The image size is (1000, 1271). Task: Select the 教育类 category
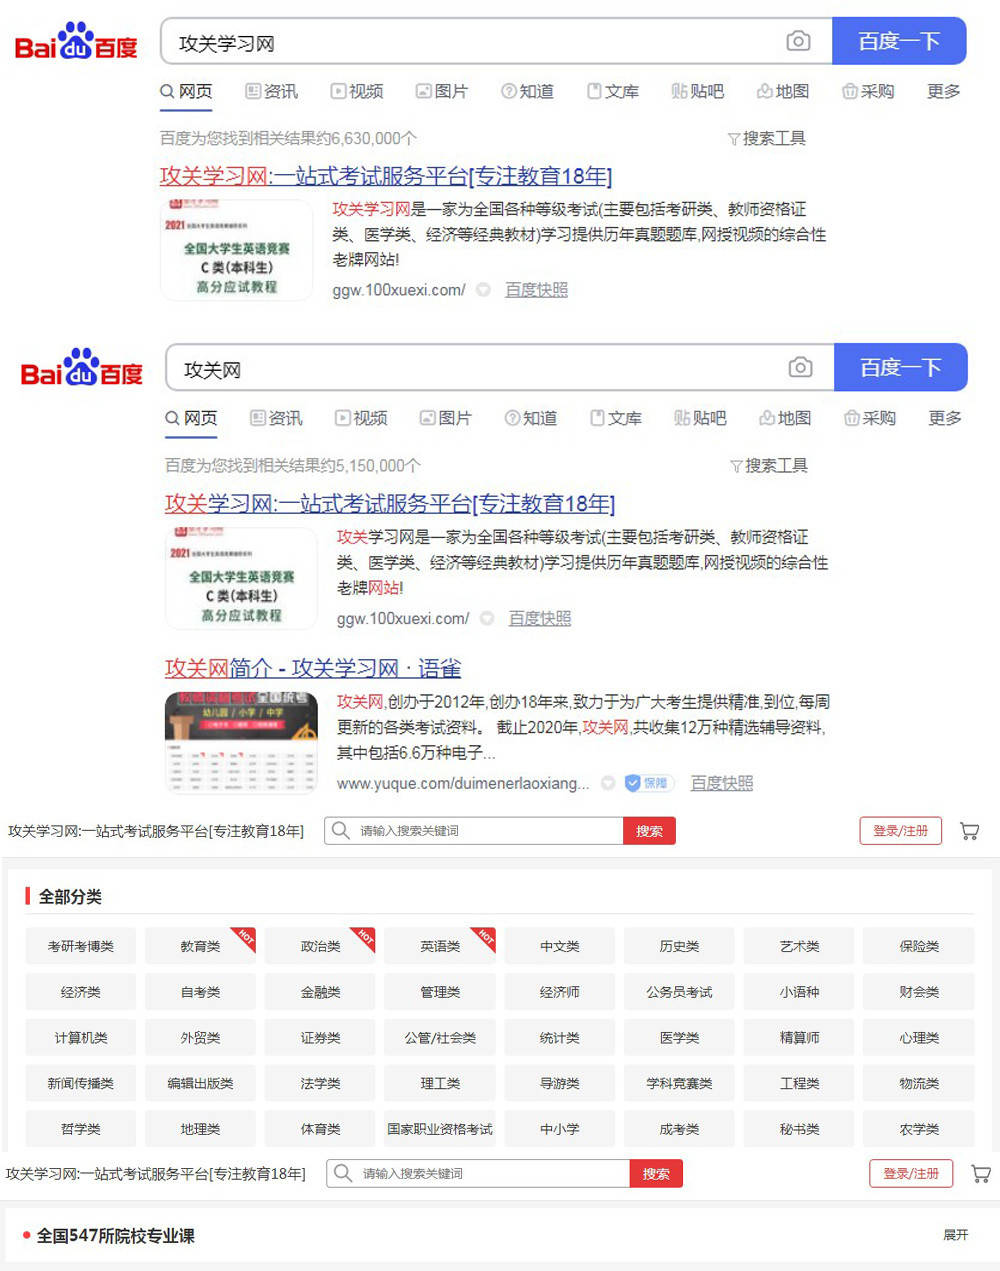pos(200,946)
